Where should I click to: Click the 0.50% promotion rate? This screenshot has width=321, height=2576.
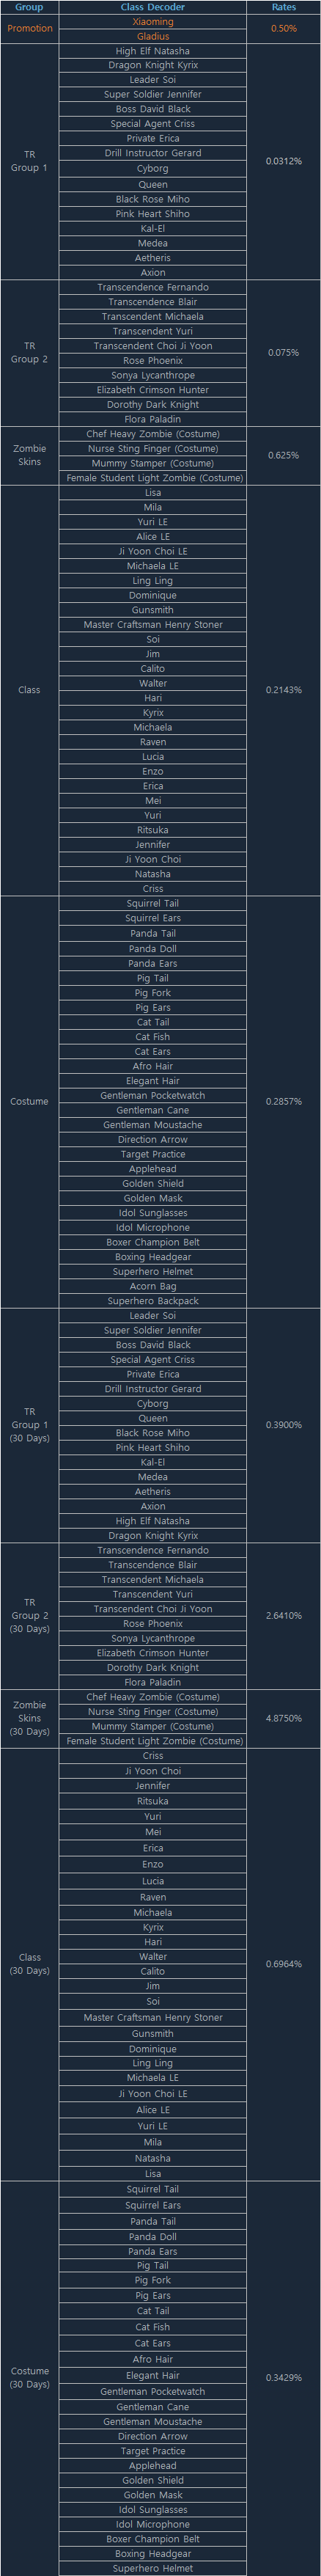pos(284,28)
